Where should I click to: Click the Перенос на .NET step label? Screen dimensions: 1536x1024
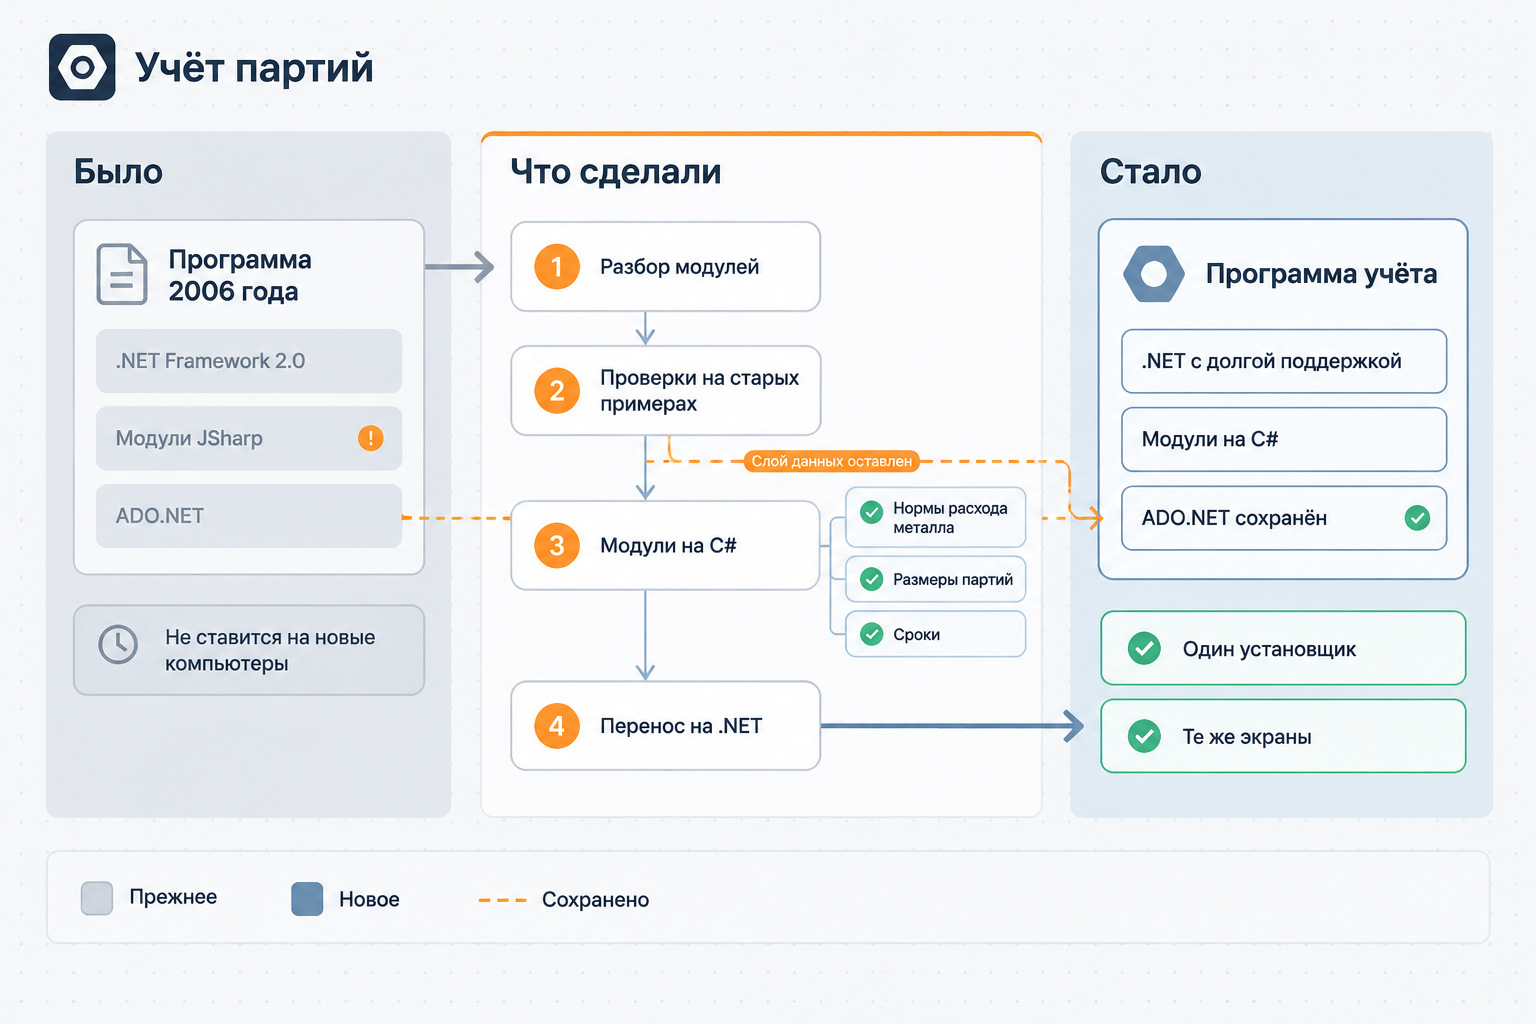pos(681,726)
